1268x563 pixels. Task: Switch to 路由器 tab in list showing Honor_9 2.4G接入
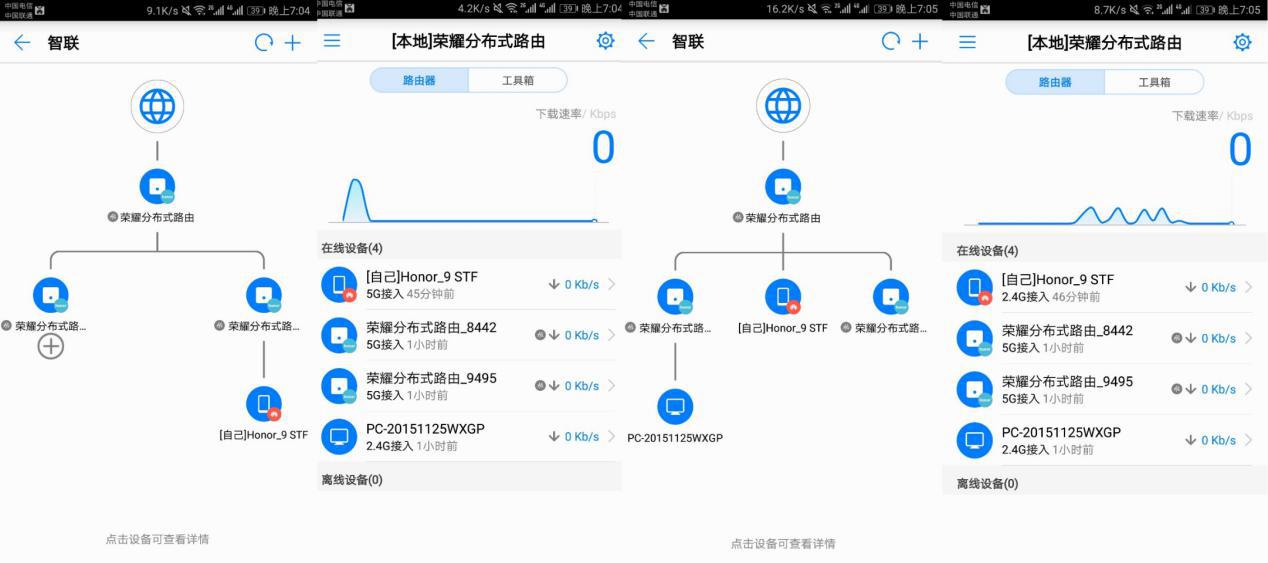click(x=1055, y=82)
